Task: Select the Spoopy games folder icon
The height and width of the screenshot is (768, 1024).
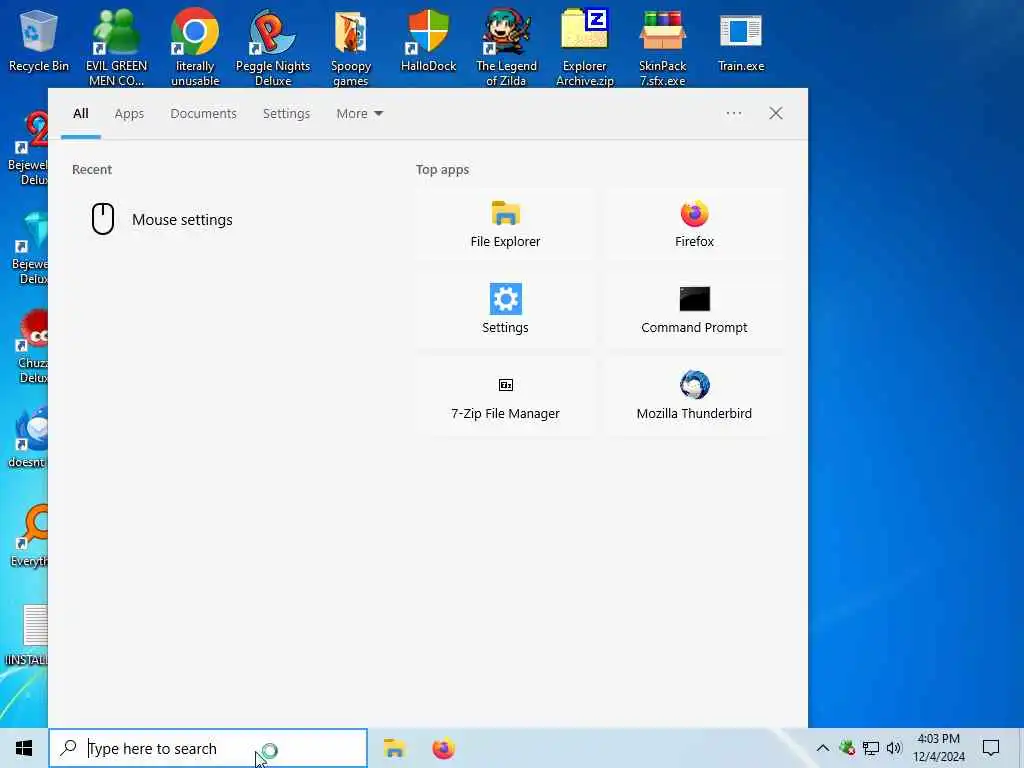Action: point(351,47)
